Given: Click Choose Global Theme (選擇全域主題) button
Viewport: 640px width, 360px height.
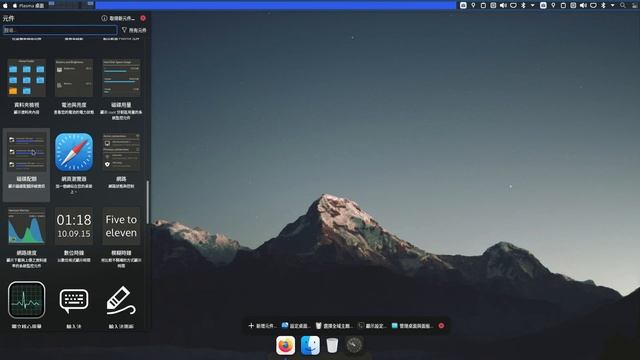Looking at the screenshot, I should [x=333, y=326].
